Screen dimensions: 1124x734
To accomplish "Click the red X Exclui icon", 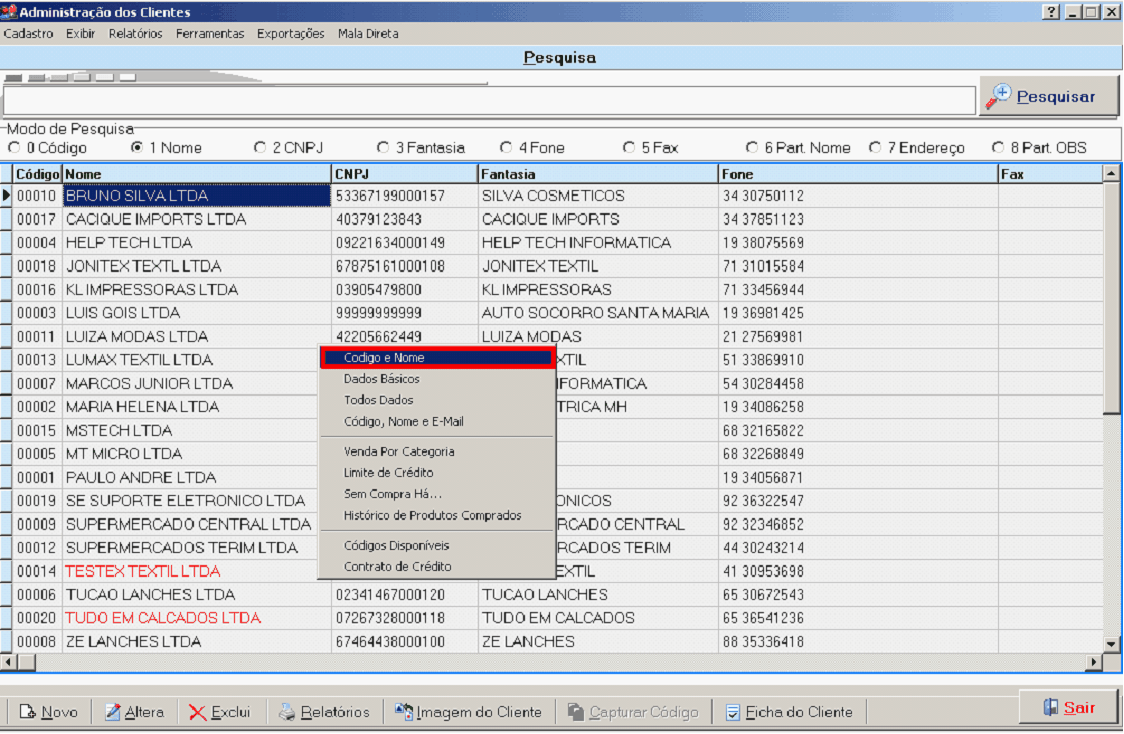I will pos(198,712).
